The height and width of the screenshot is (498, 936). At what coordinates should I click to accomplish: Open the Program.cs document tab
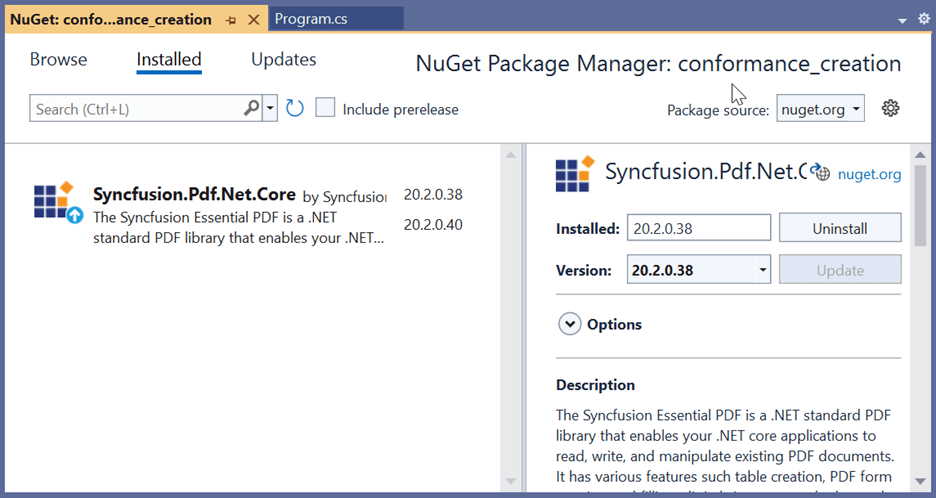pyautogui.click(x=310, y=19)
